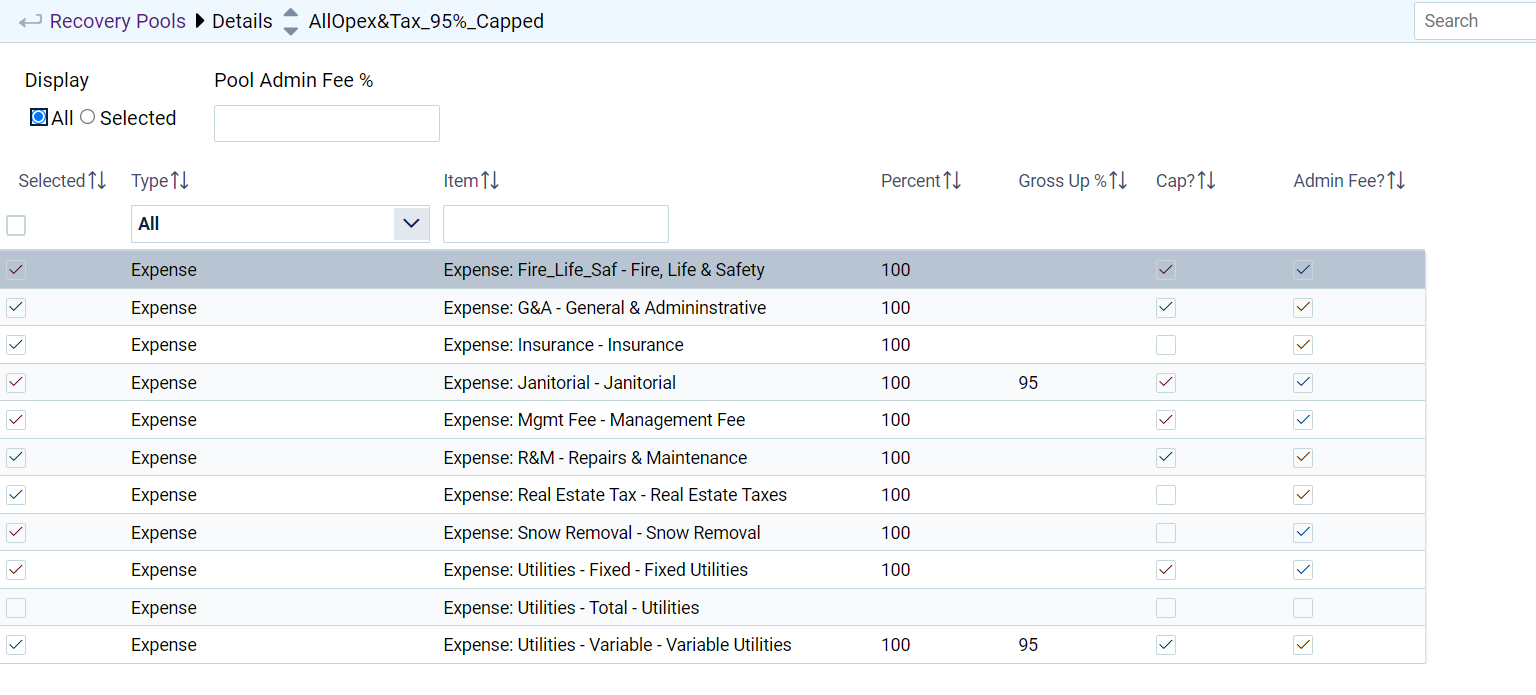Toggle the select-all checkbox under Selected
This screenshot has height=695, width=1536.
coord(16,226)
